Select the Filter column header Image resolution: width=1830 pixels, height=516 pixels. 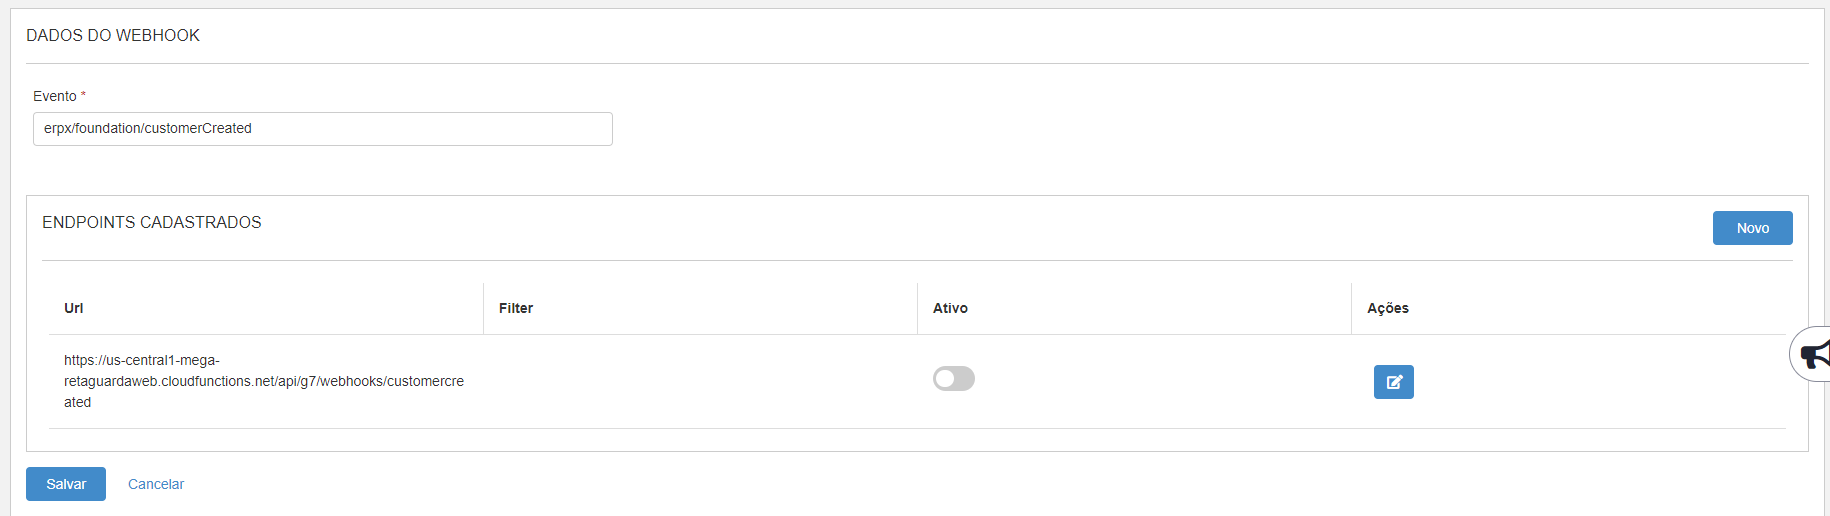(516, 308)
